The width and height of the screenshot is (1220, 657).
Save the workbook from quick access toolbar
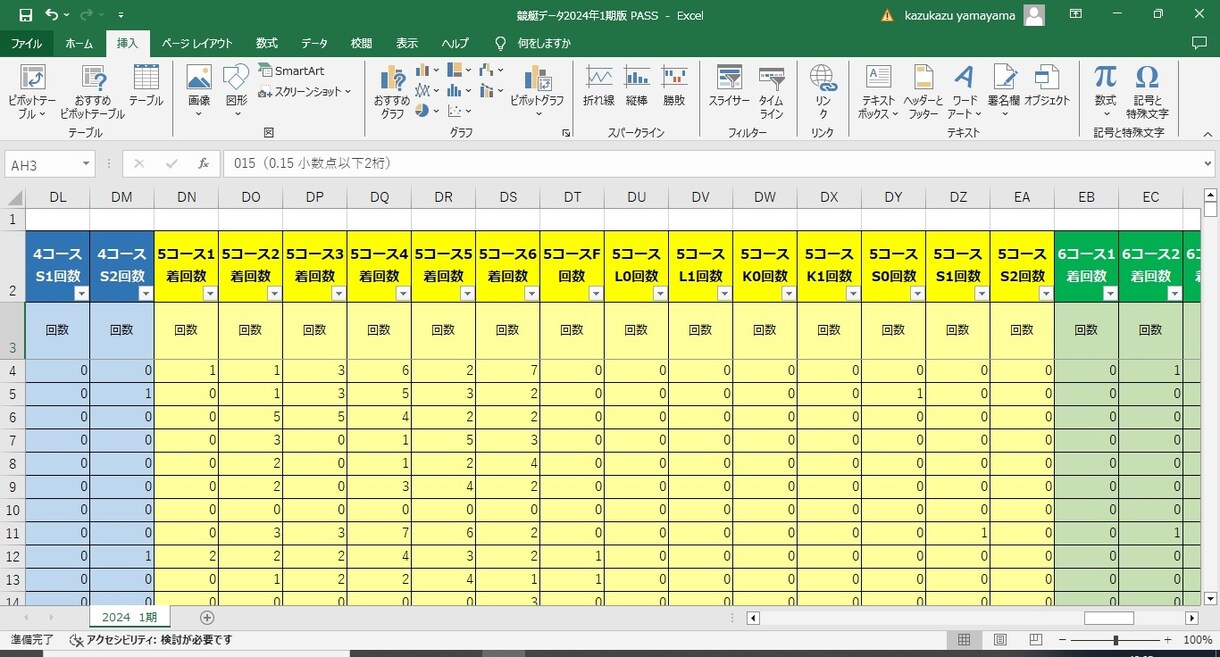[25, 15]
